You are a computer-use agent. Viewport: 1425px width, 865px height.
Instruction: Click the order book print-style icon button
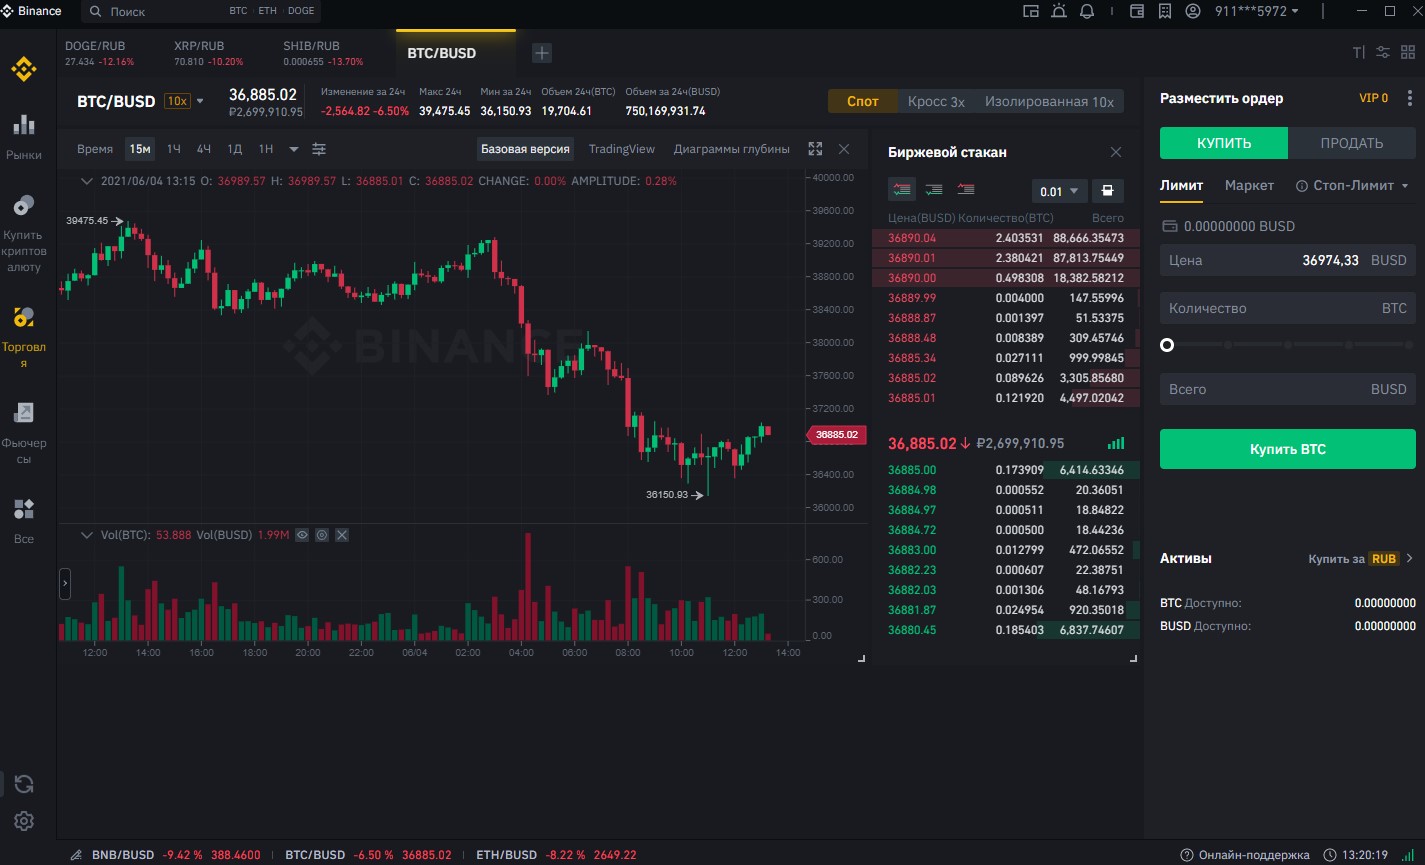1107,191
